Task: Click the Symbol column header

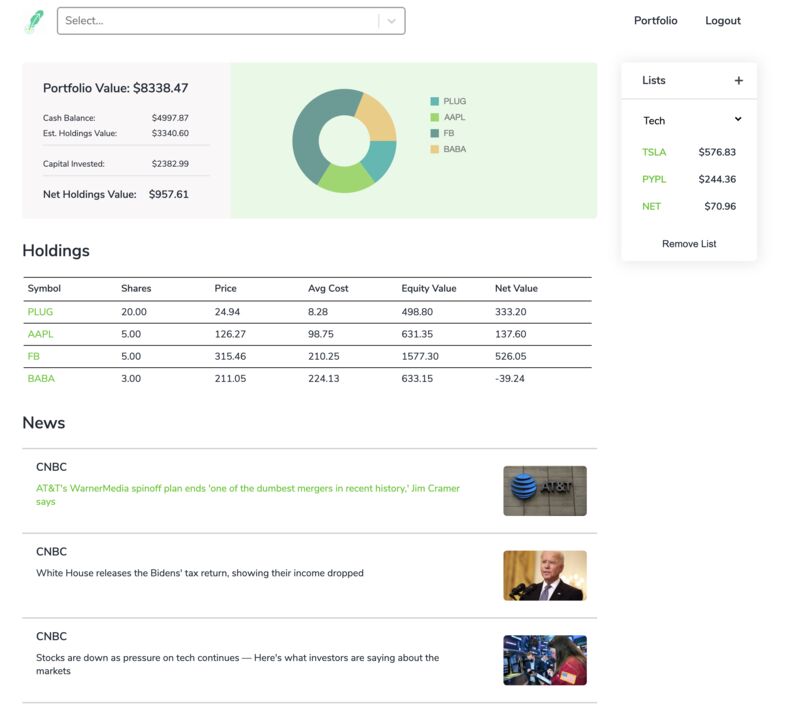Action: pos(44,288)
